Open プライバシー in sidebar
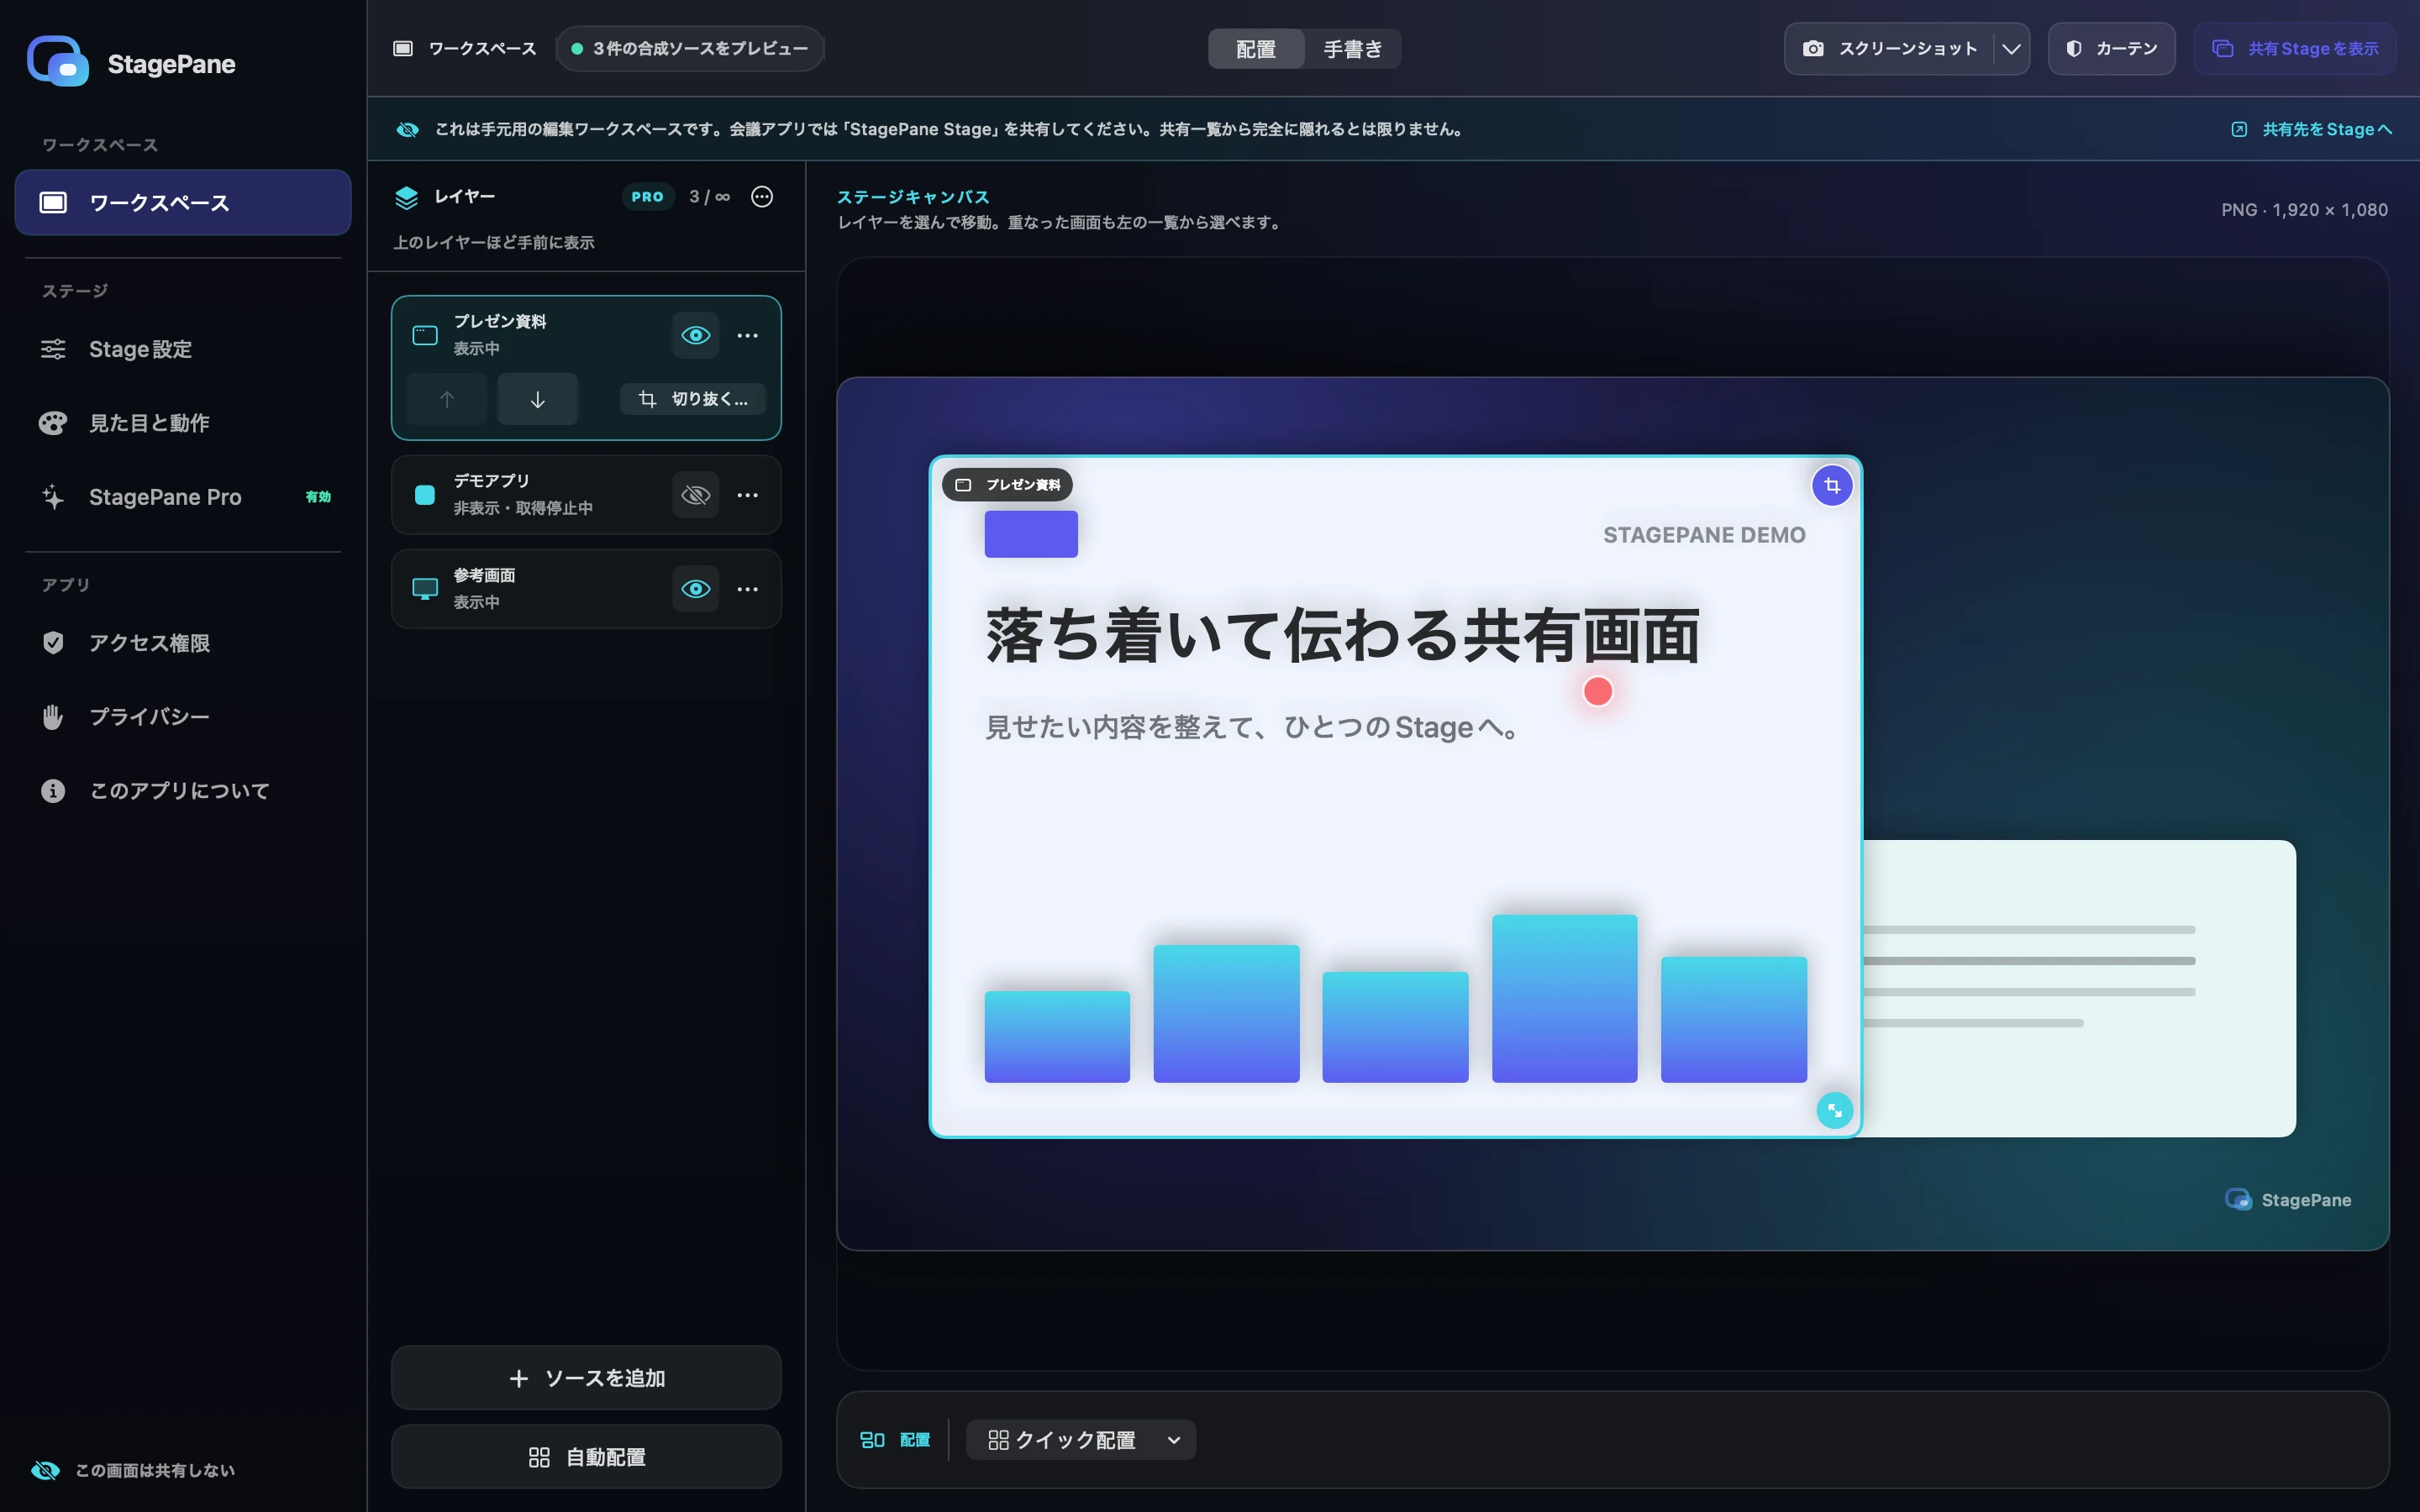Image resolution: width=2420 pixels, height=1512 pixels. click(183, 717)
